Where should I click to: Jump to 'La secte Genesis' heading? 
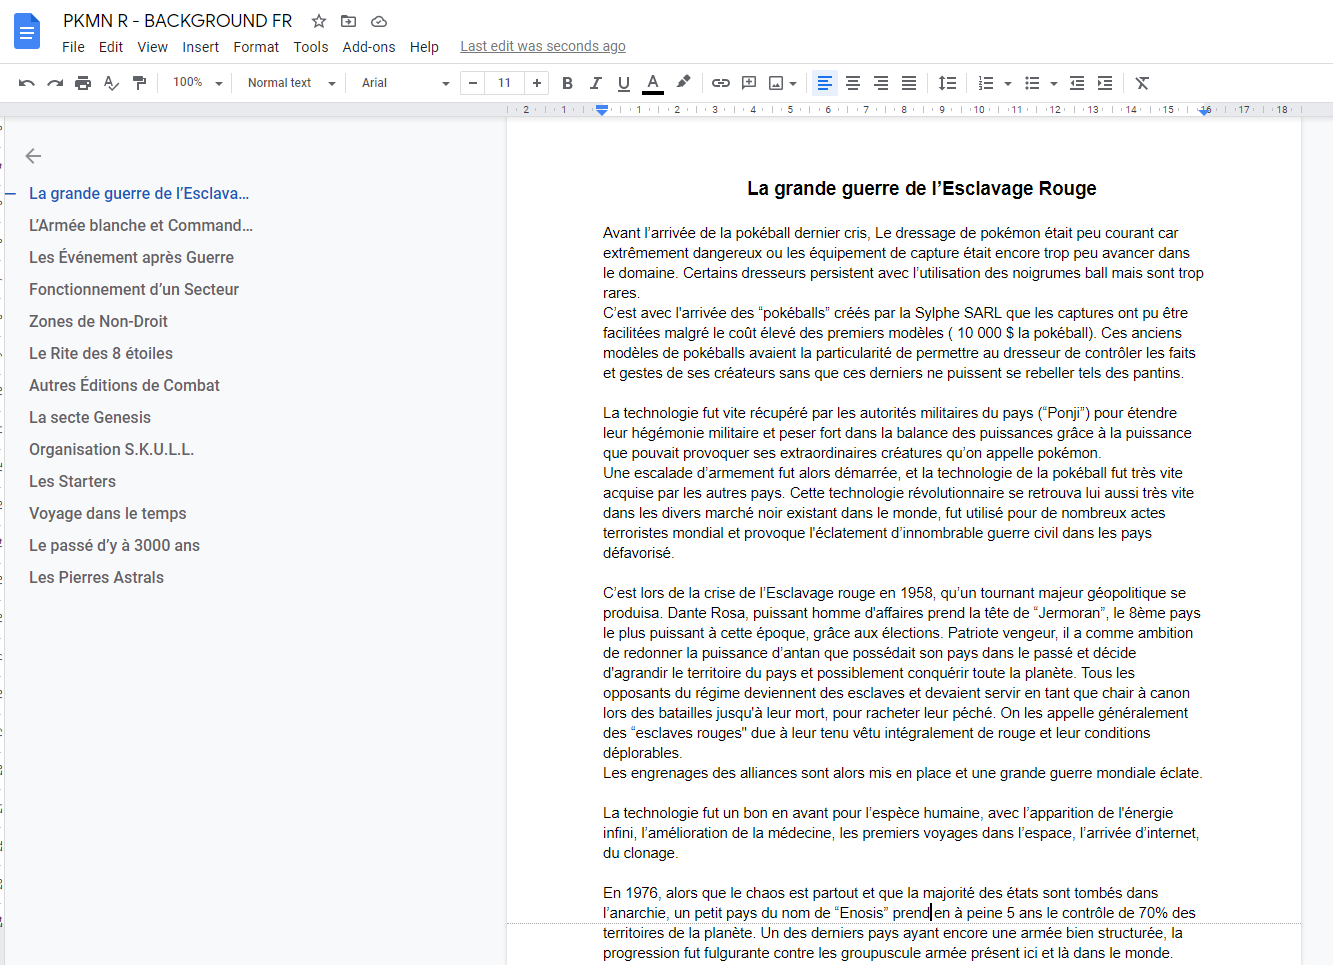(x=90, y=417)
